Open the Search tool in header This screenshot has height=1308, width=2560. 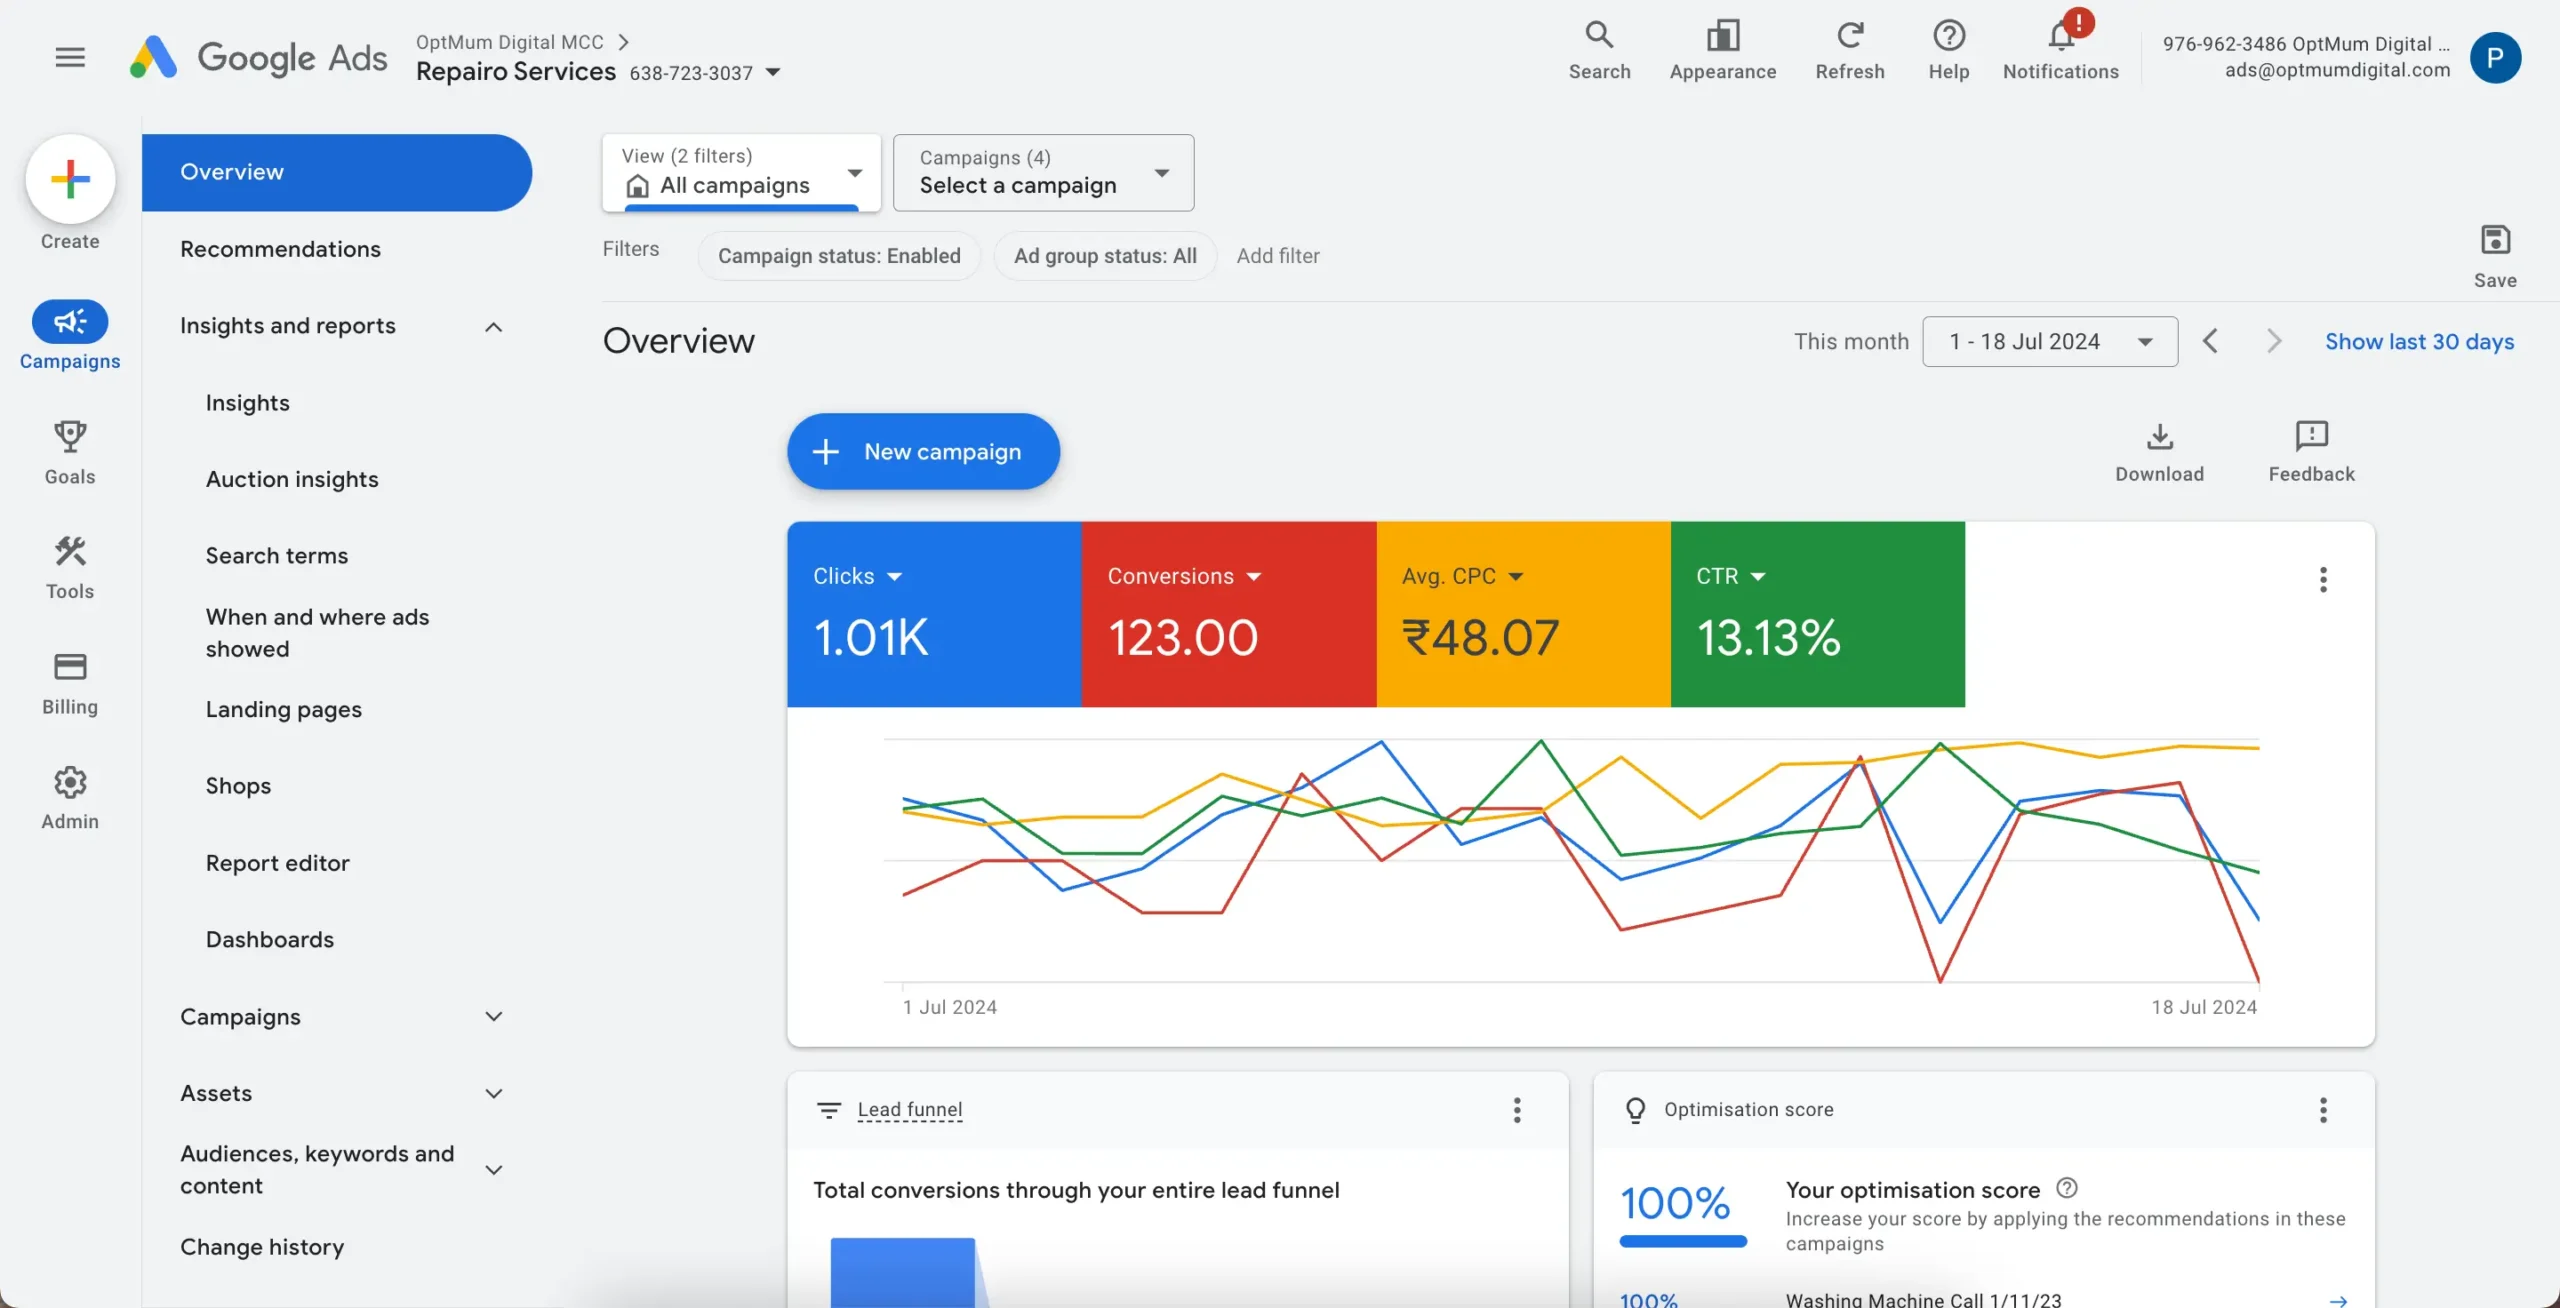point(1599,51)
